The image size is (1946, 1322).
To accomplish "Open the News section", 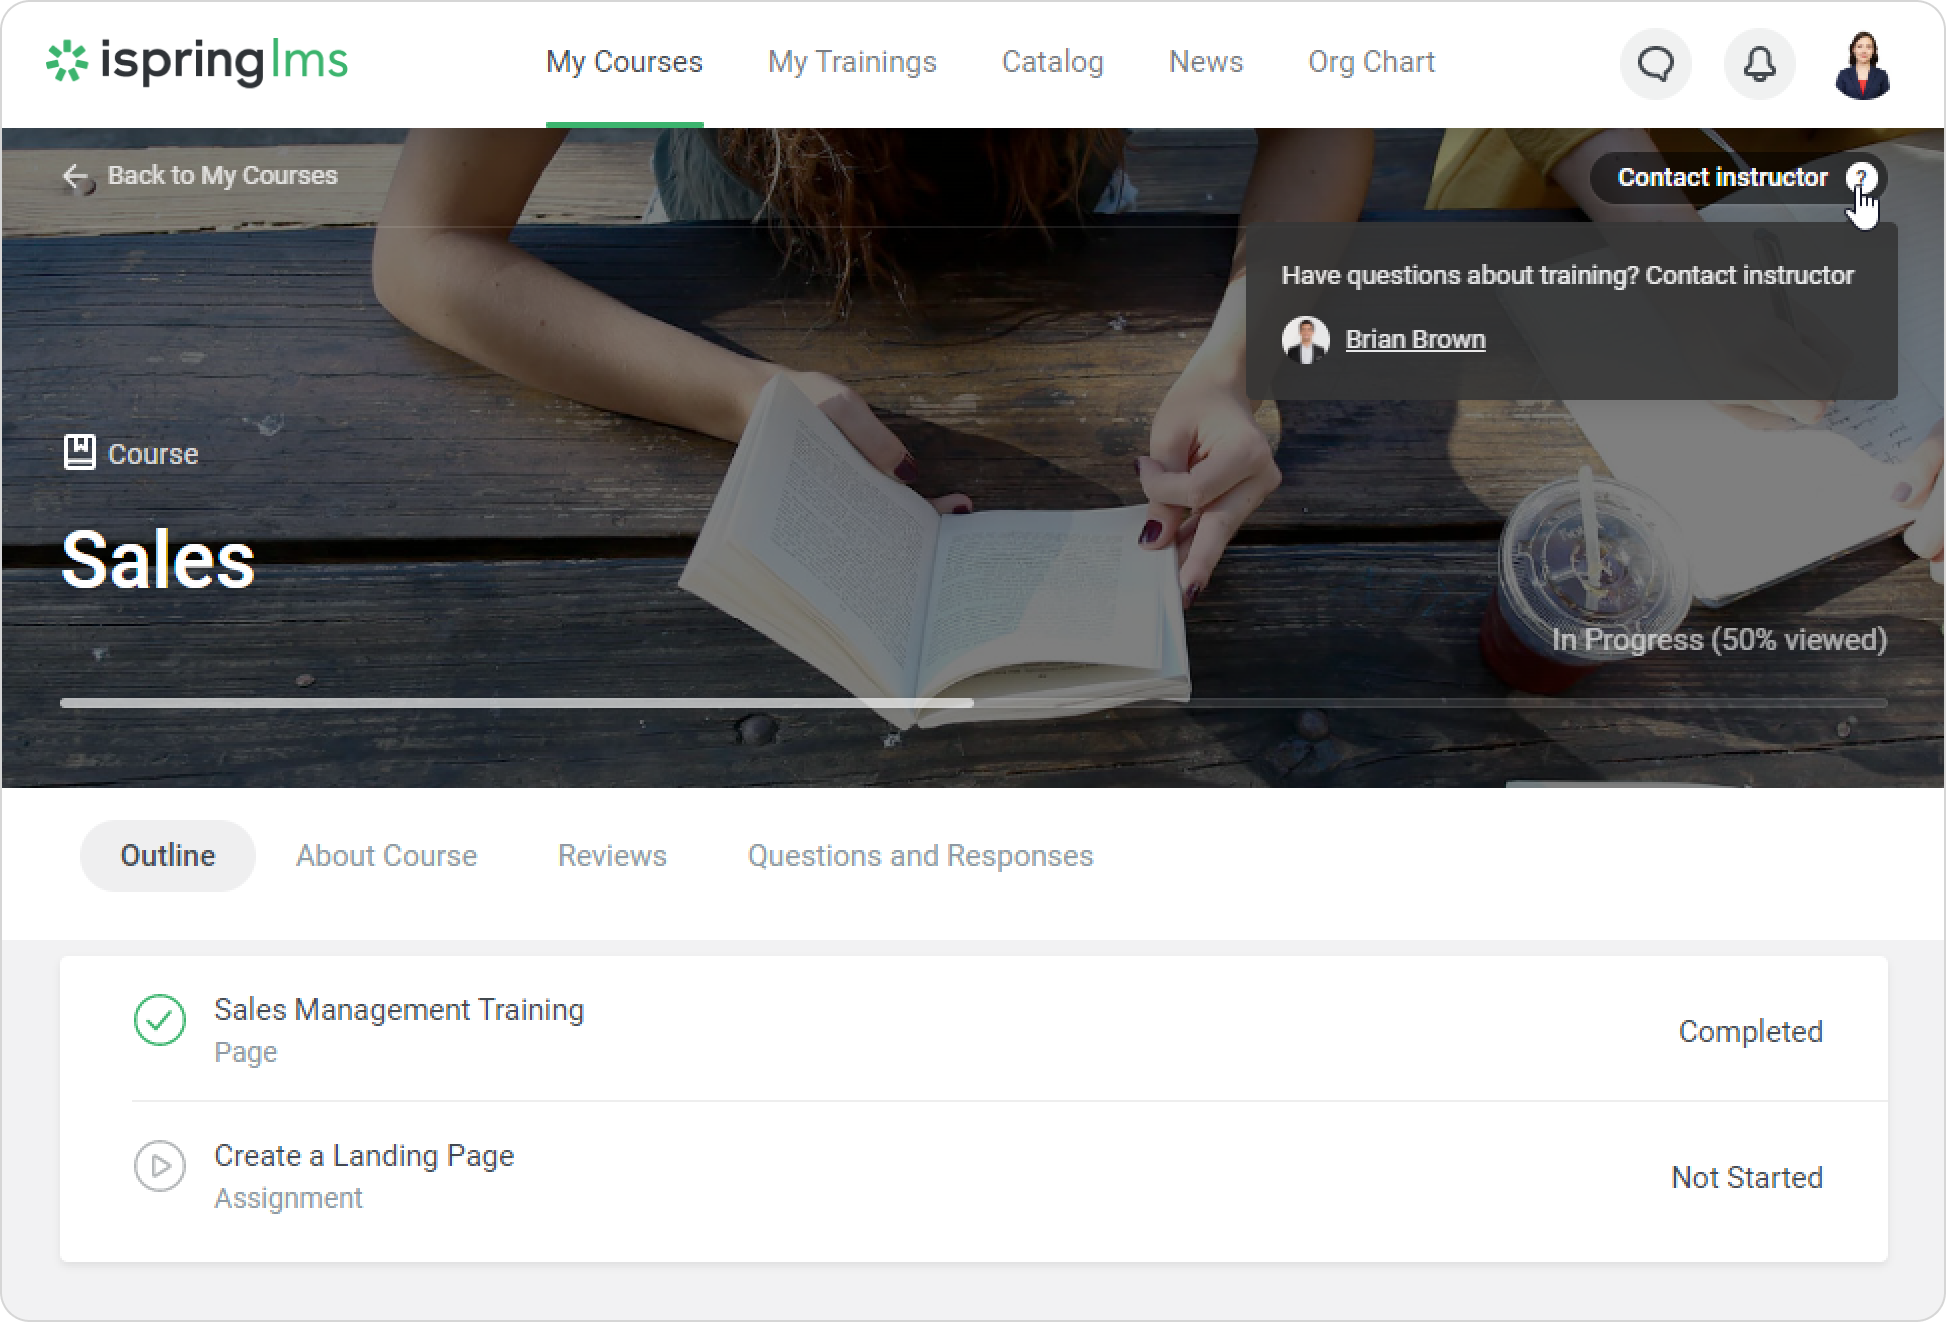I will click(x=1205, y=62).
